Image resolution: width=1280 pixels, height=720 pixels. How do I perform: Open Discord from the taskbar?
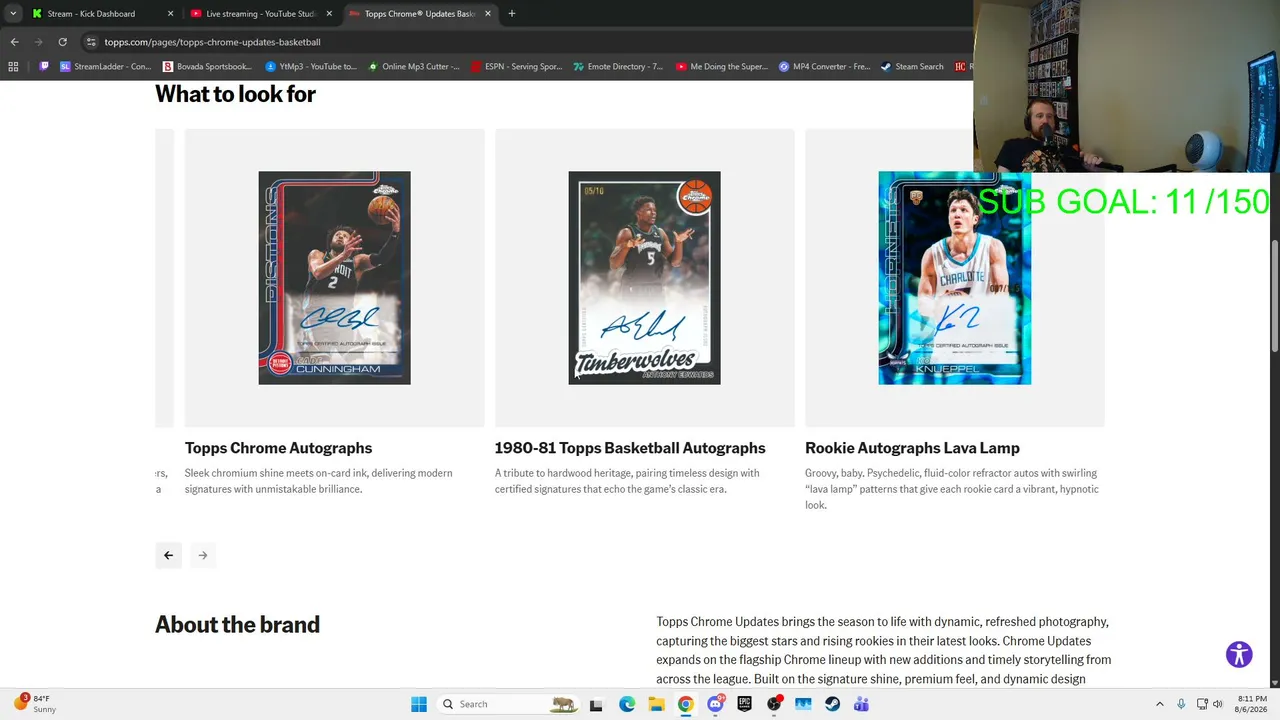[715, 704]
